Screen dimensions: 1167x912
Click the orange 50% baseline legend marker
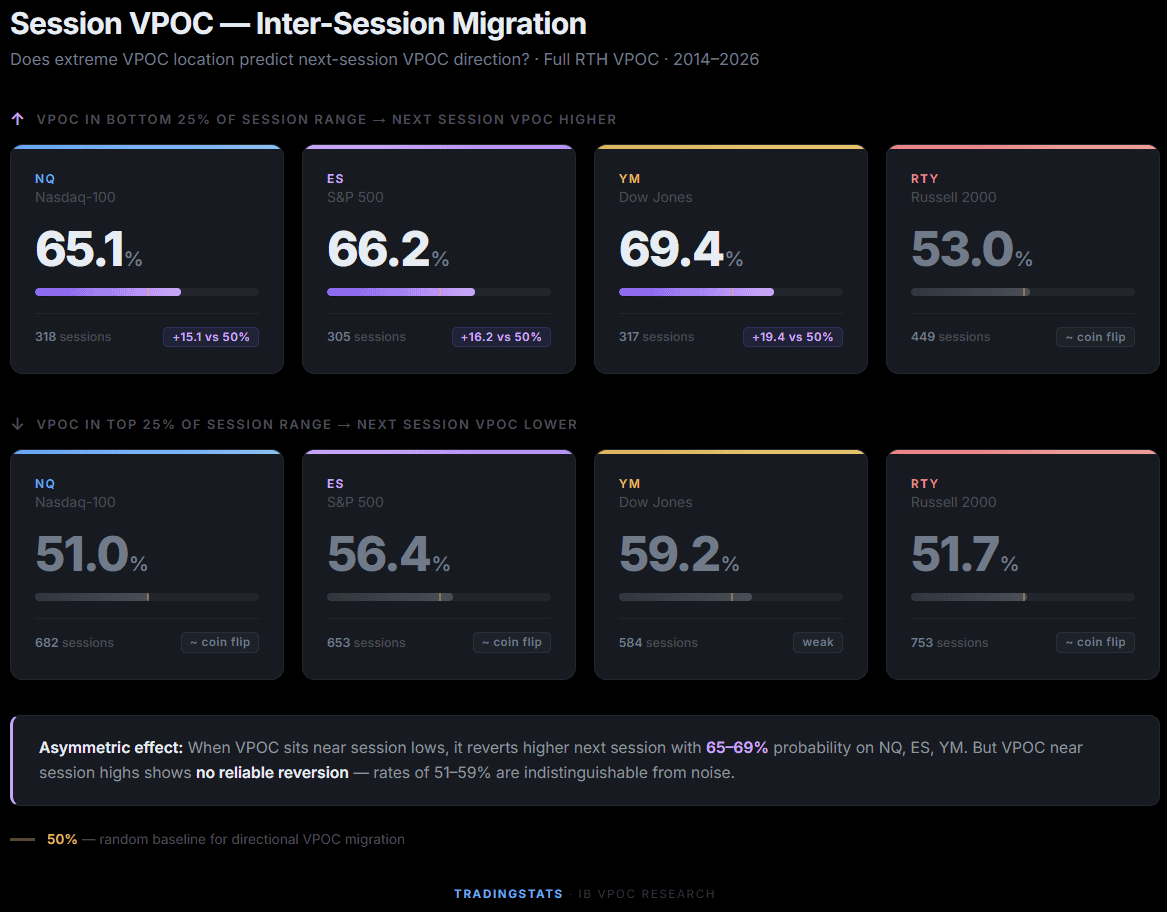click(x=22, y=839)
